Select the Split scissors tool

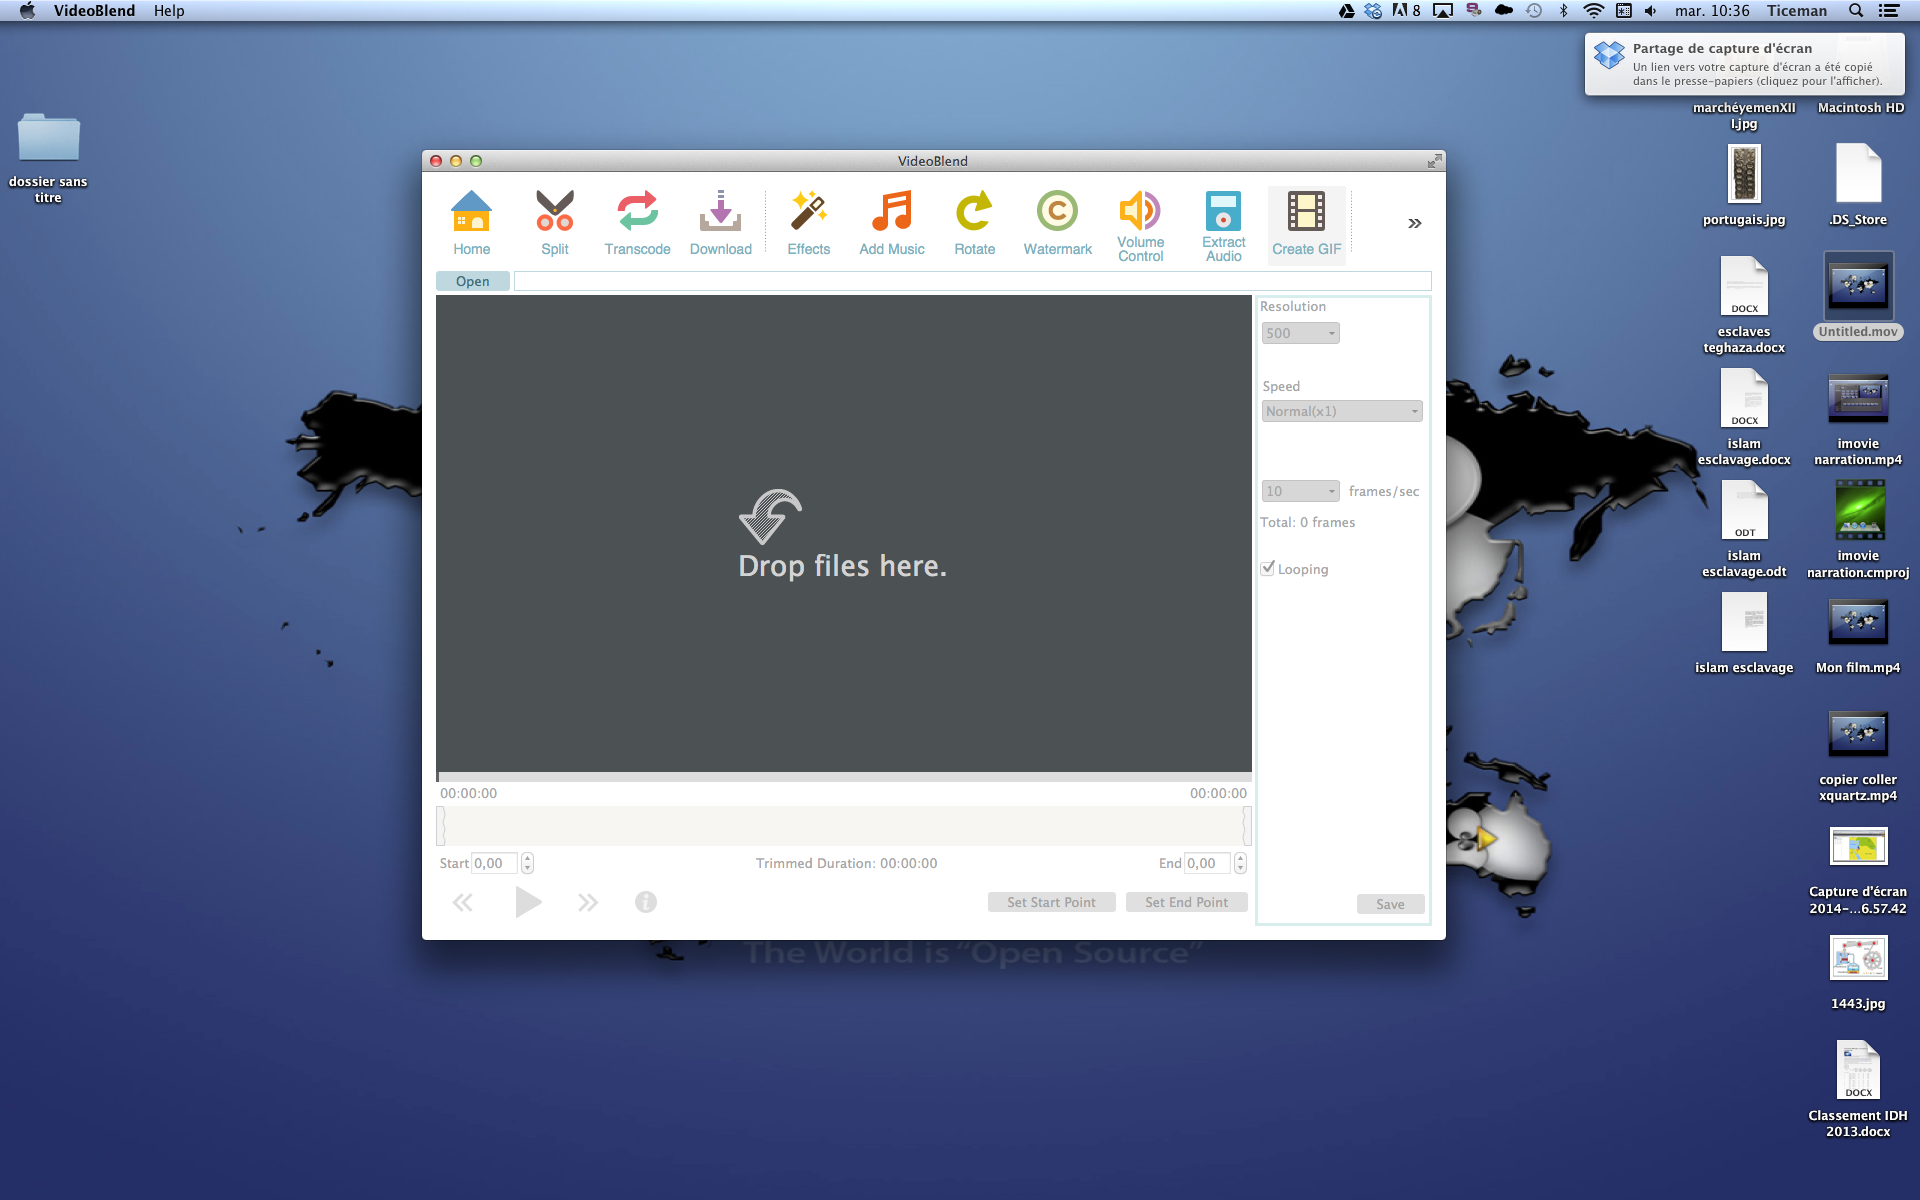tap(554, 224)
